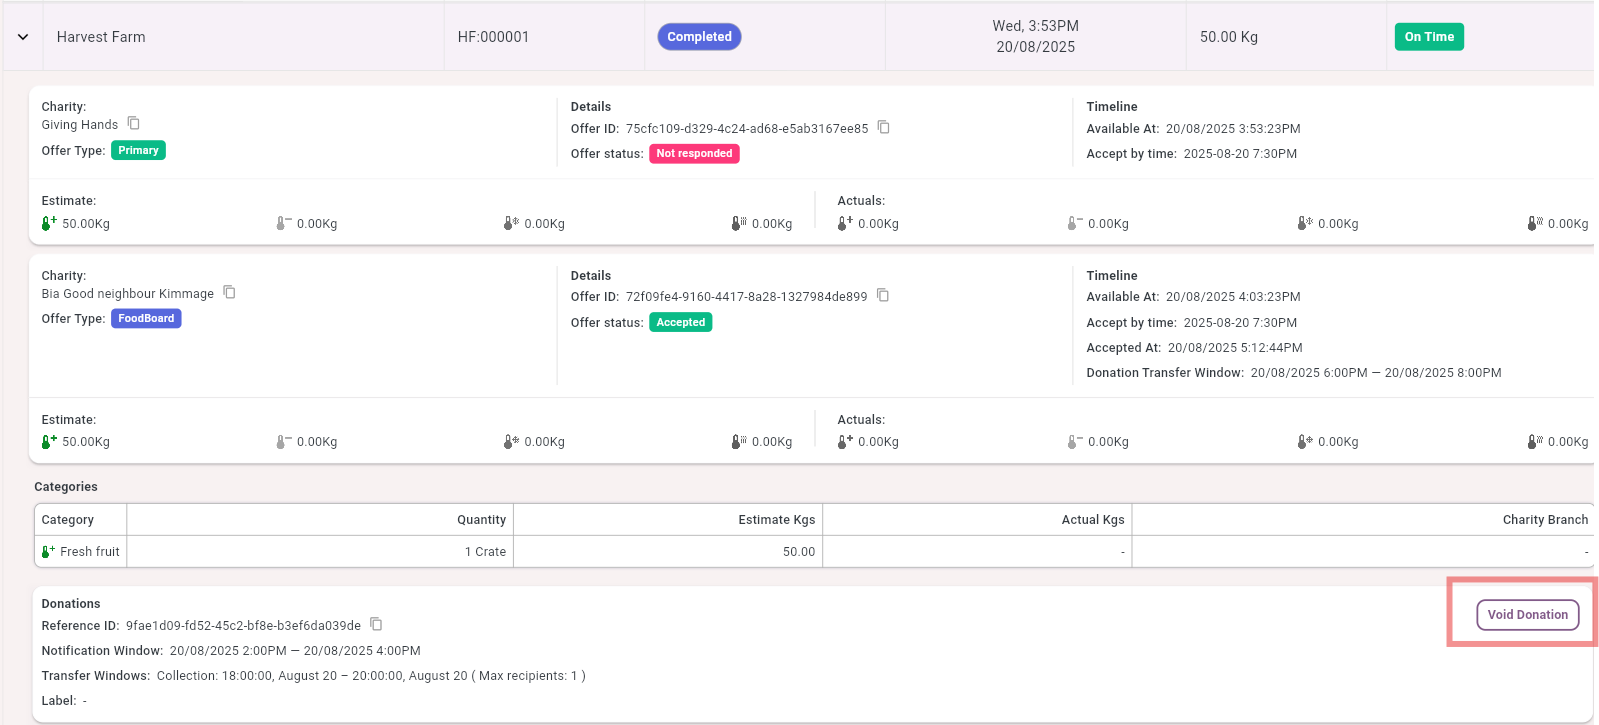Click the Category column header
This screenshot has height=725, width=1599.
point(68,520)
